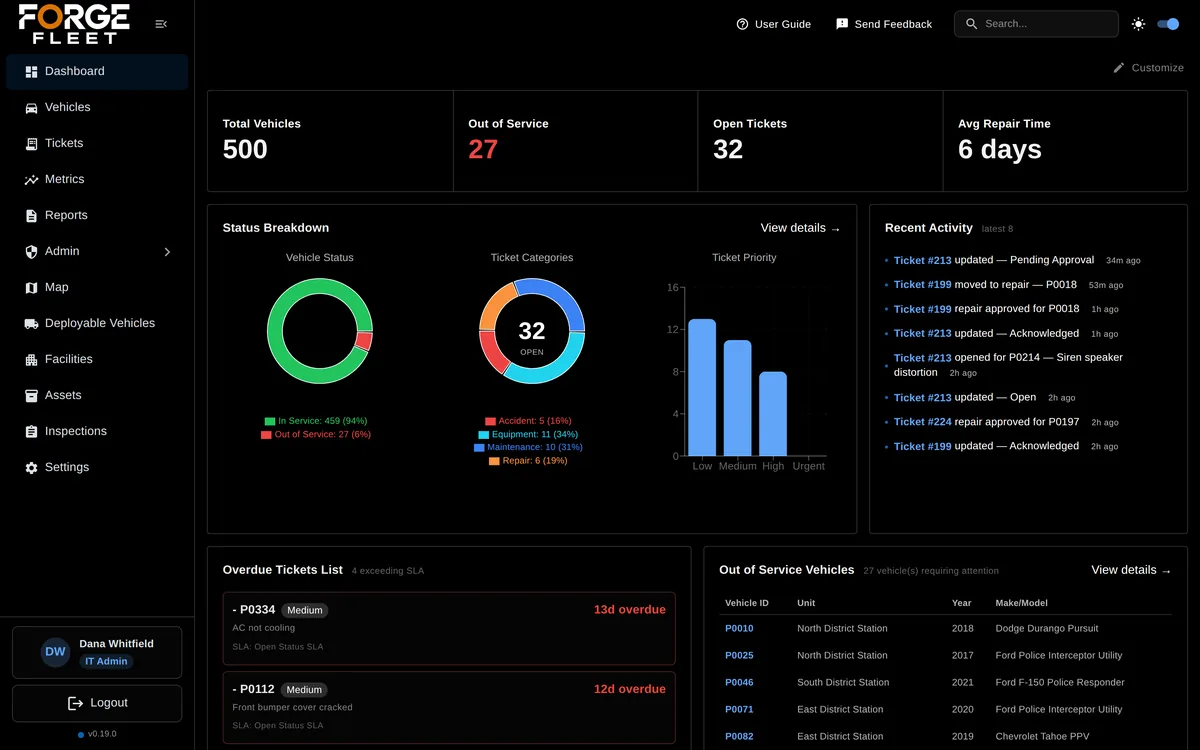Click the Logout button
Image resolution: width=1200 pixels, height=750 pixels.
[97, 703]
